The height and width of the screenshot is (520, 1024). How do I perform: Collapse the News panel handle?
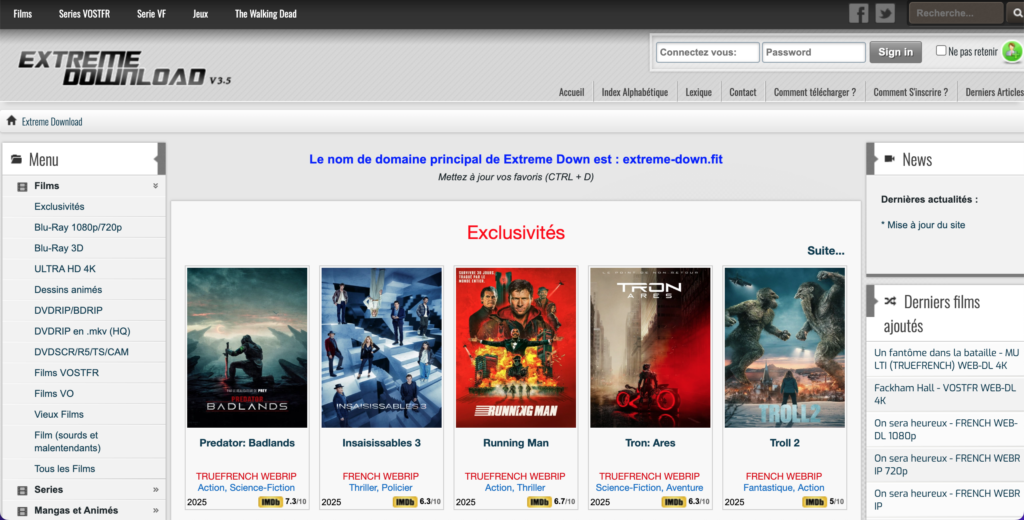pos(871,159)
